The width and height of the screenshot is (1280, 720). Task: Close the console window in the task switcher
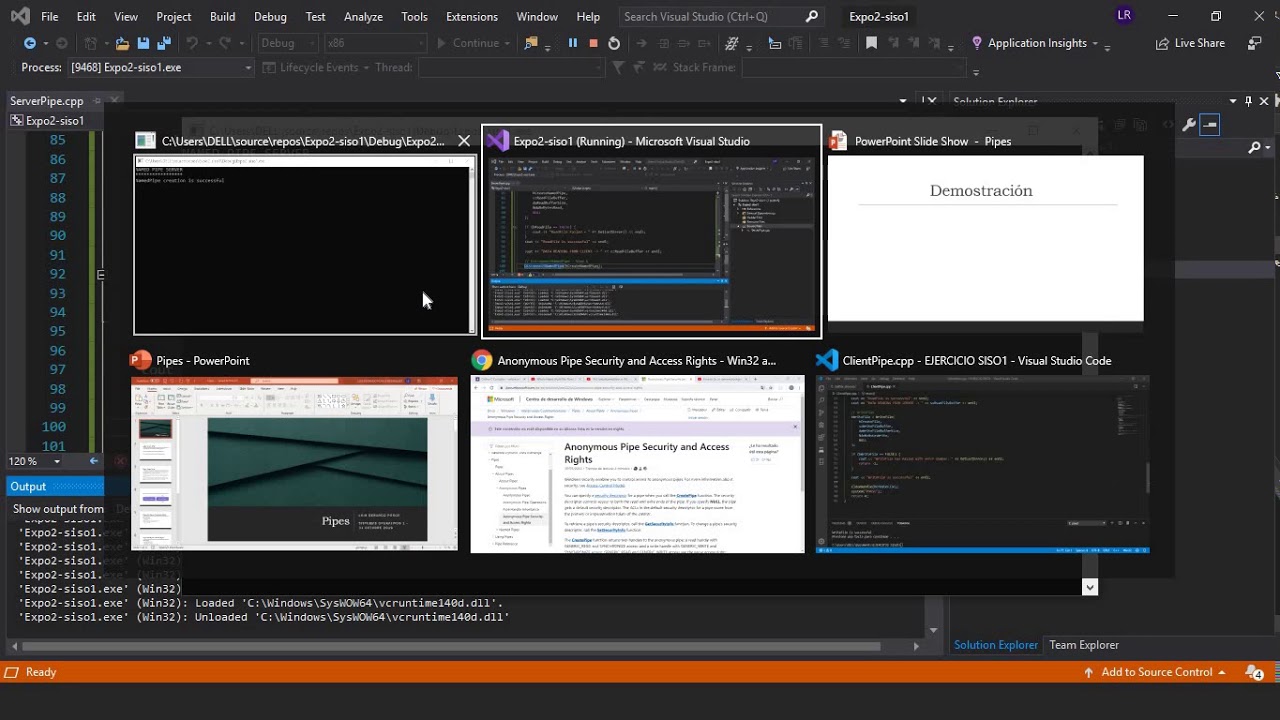click(463, 141)
